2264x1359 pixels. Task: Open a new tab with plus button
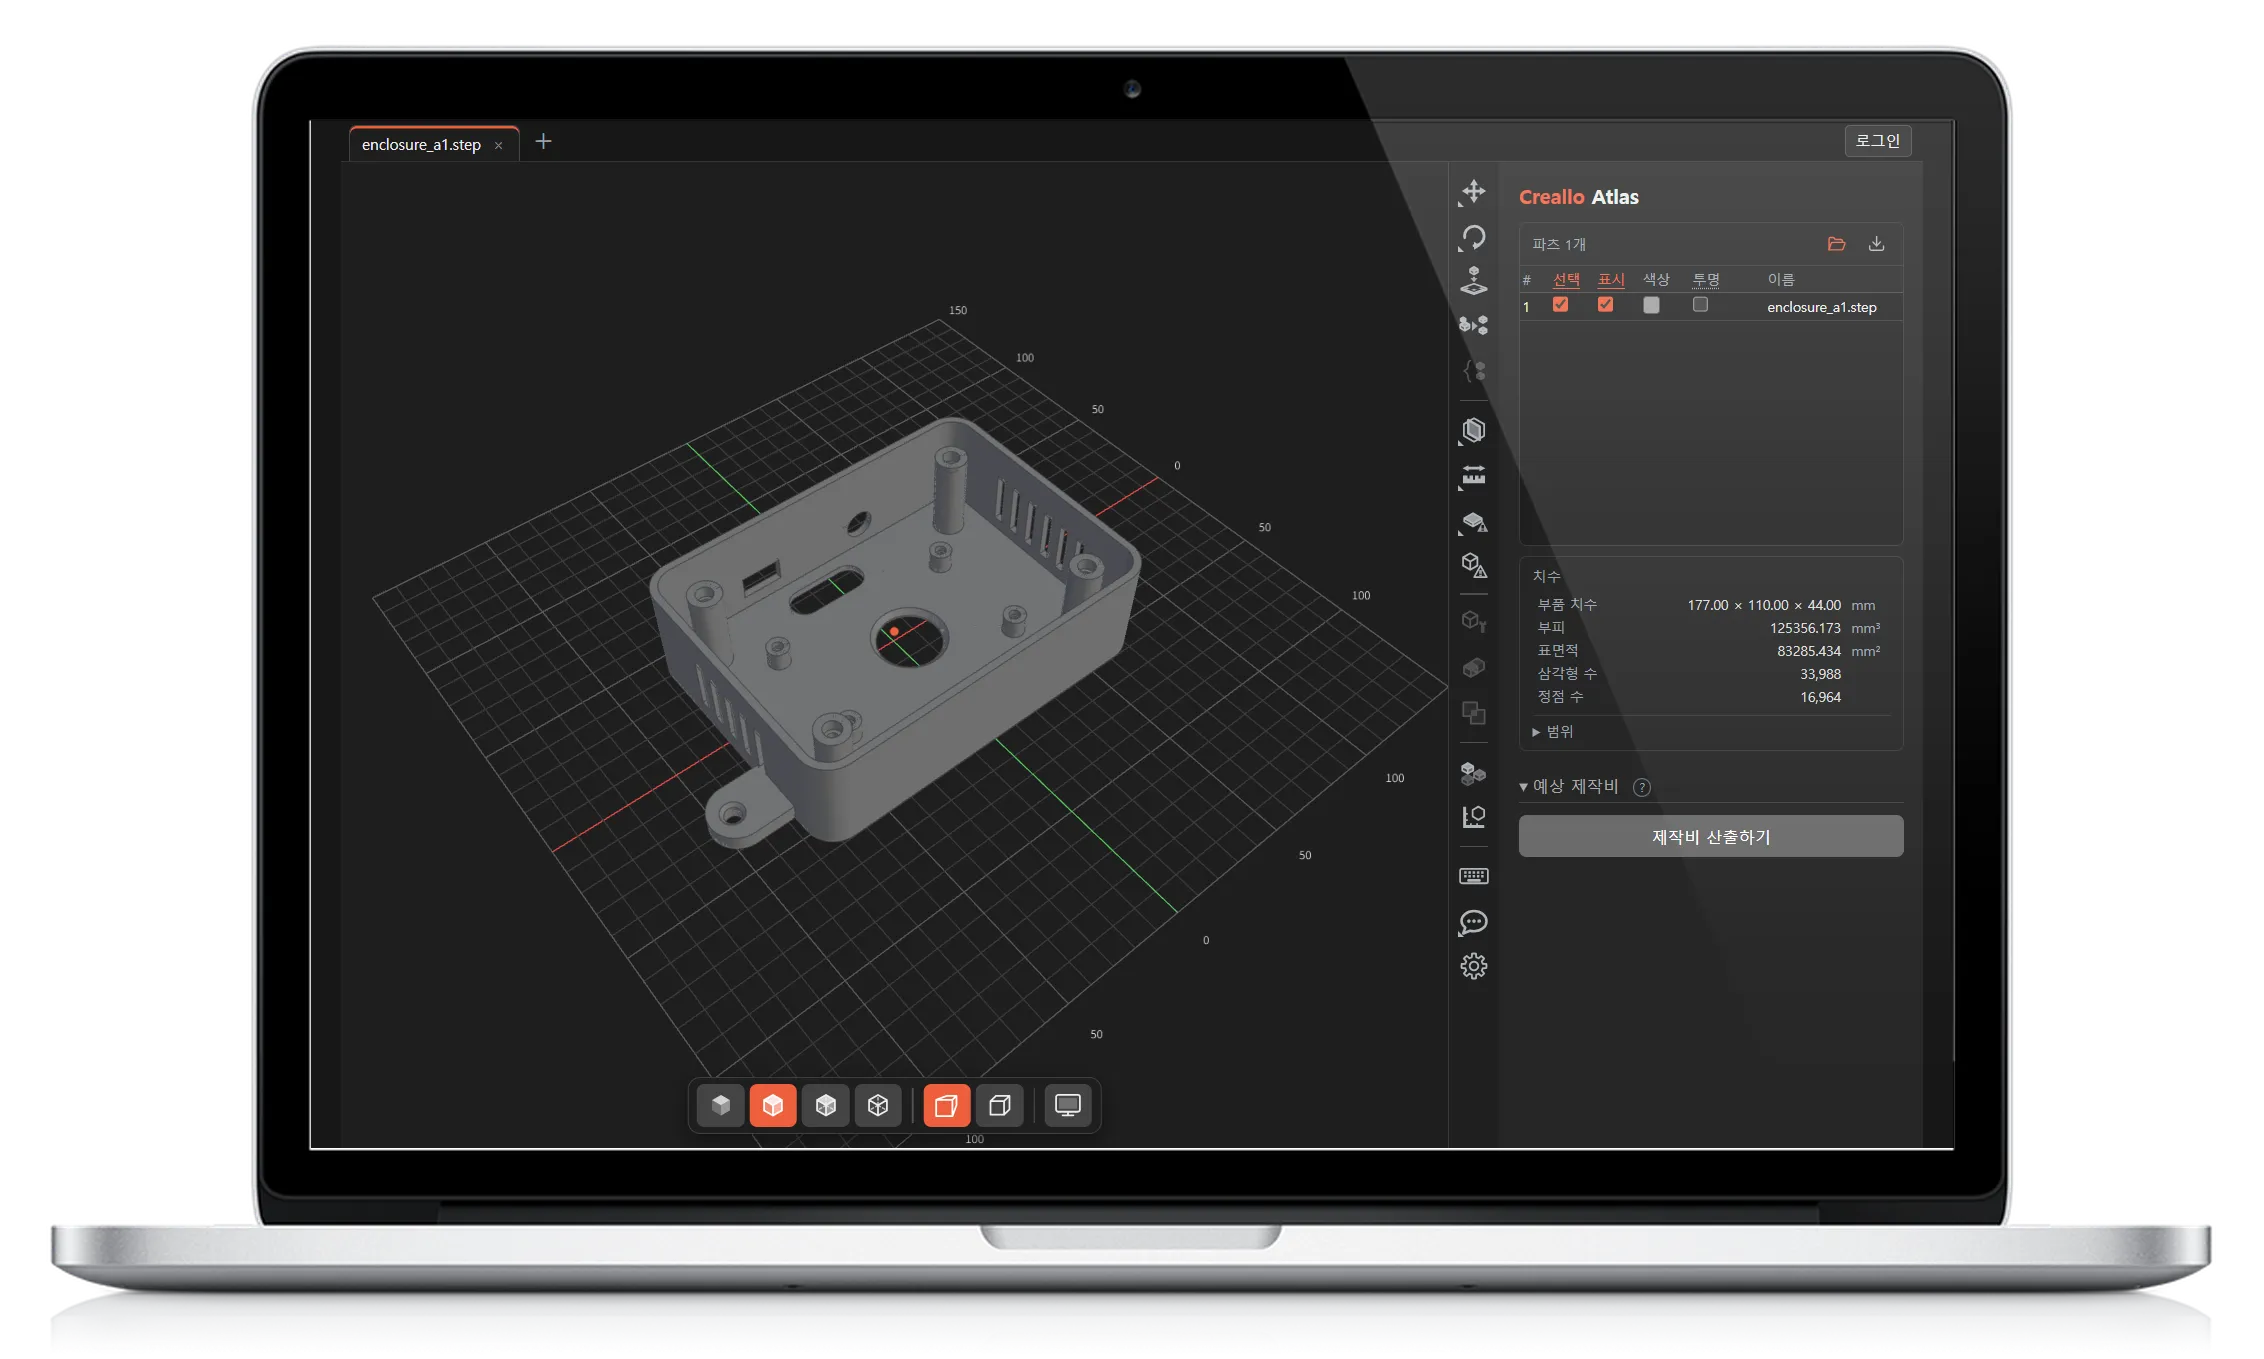coord(543,142)
